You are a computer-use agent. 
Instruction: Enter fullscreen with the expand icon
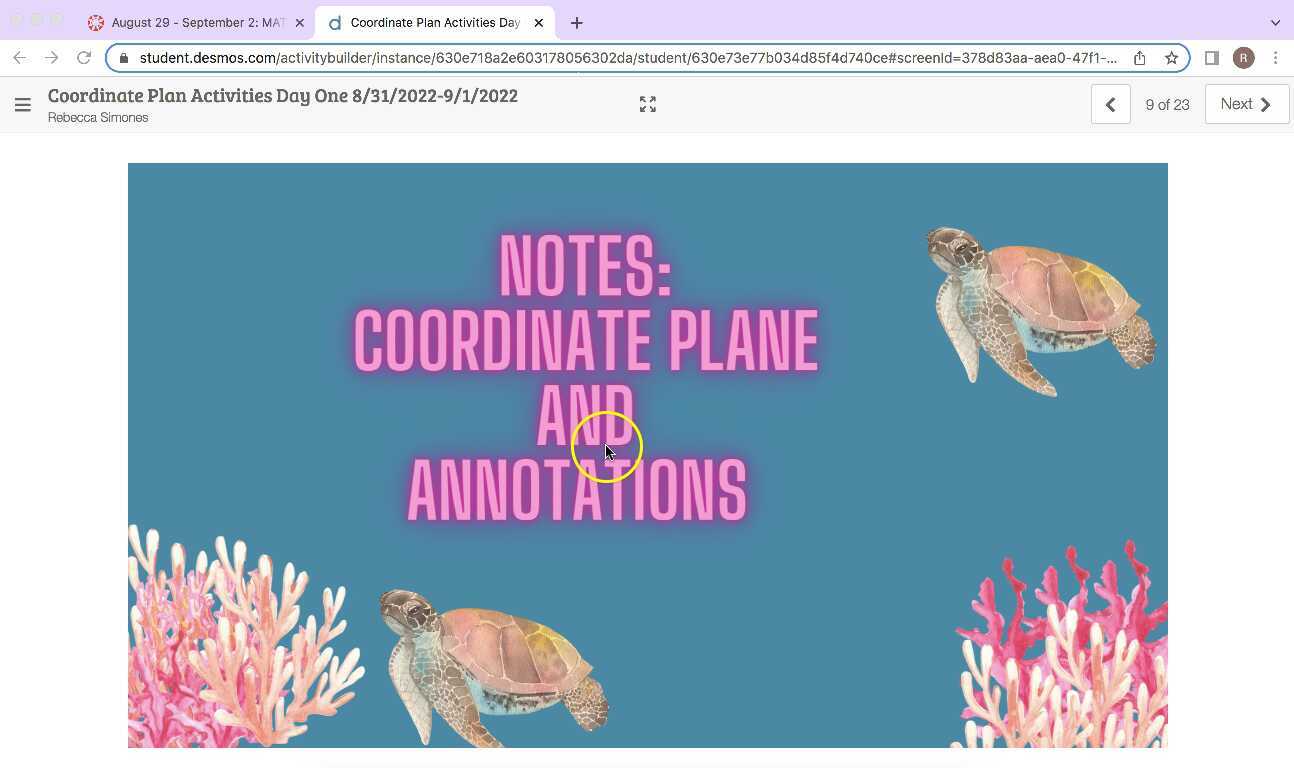pyautogui.click(x=647, y=103)
